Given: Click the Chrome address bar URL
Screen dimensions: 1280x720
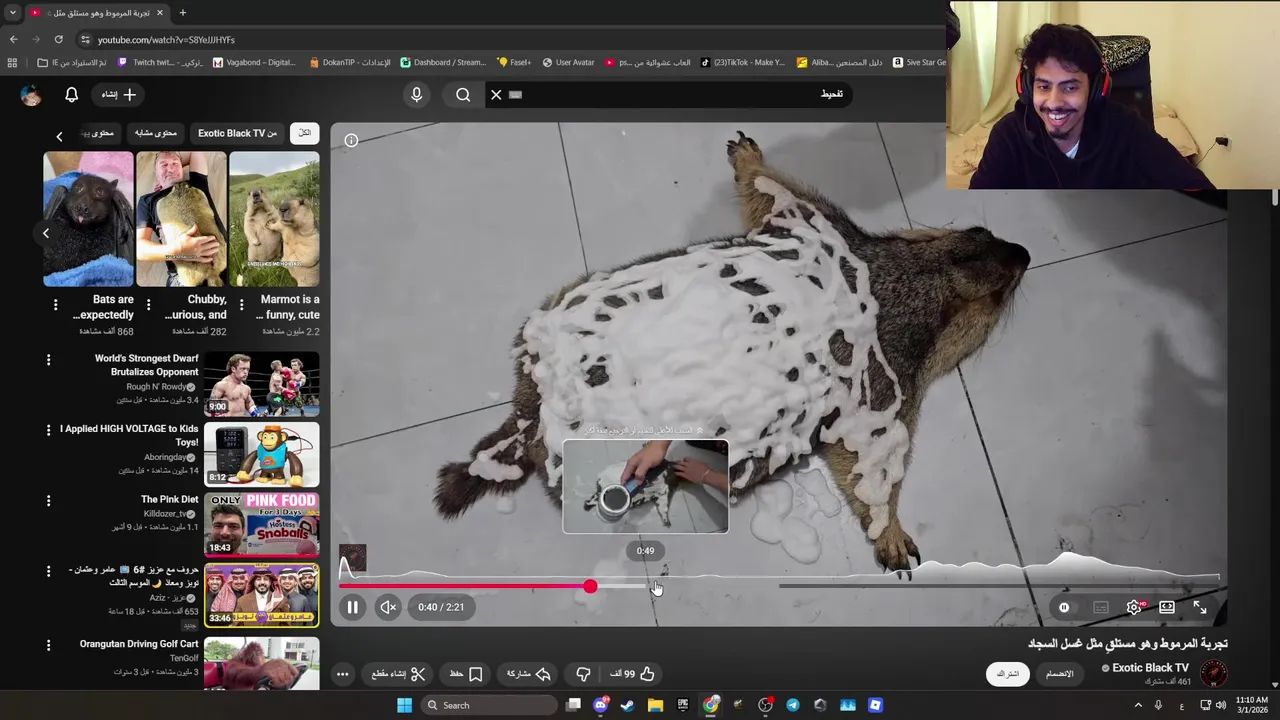Looking at the screenshot, I should (x=166, y=40).
